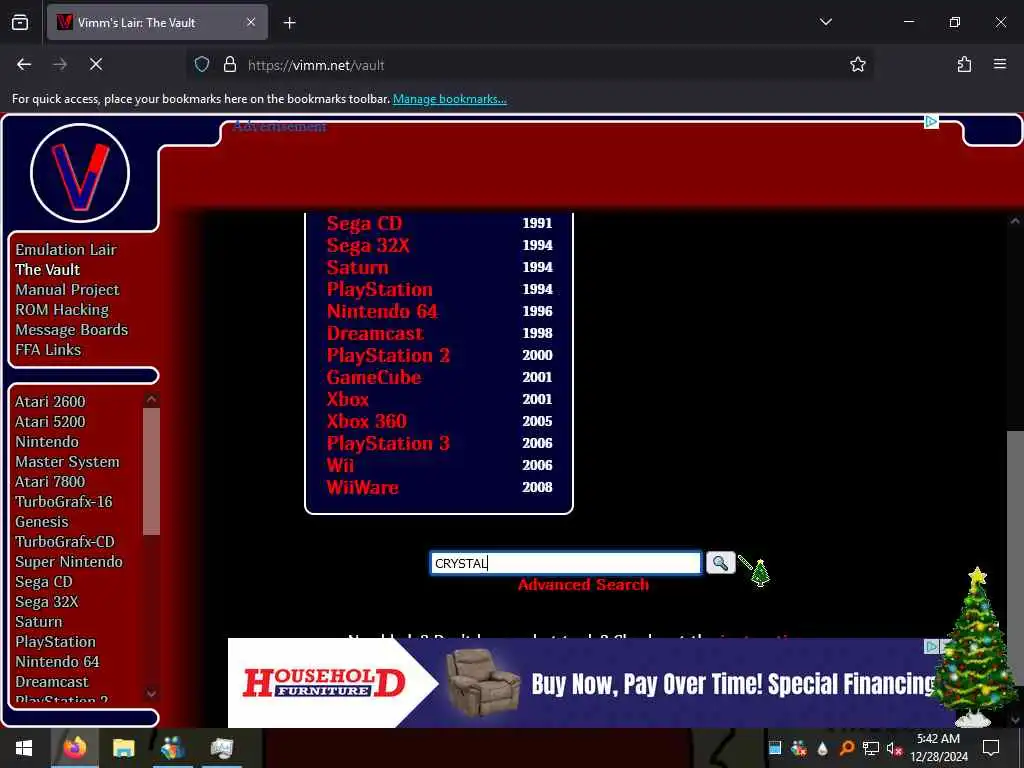Click the Firefox taskbar icon

74,748
